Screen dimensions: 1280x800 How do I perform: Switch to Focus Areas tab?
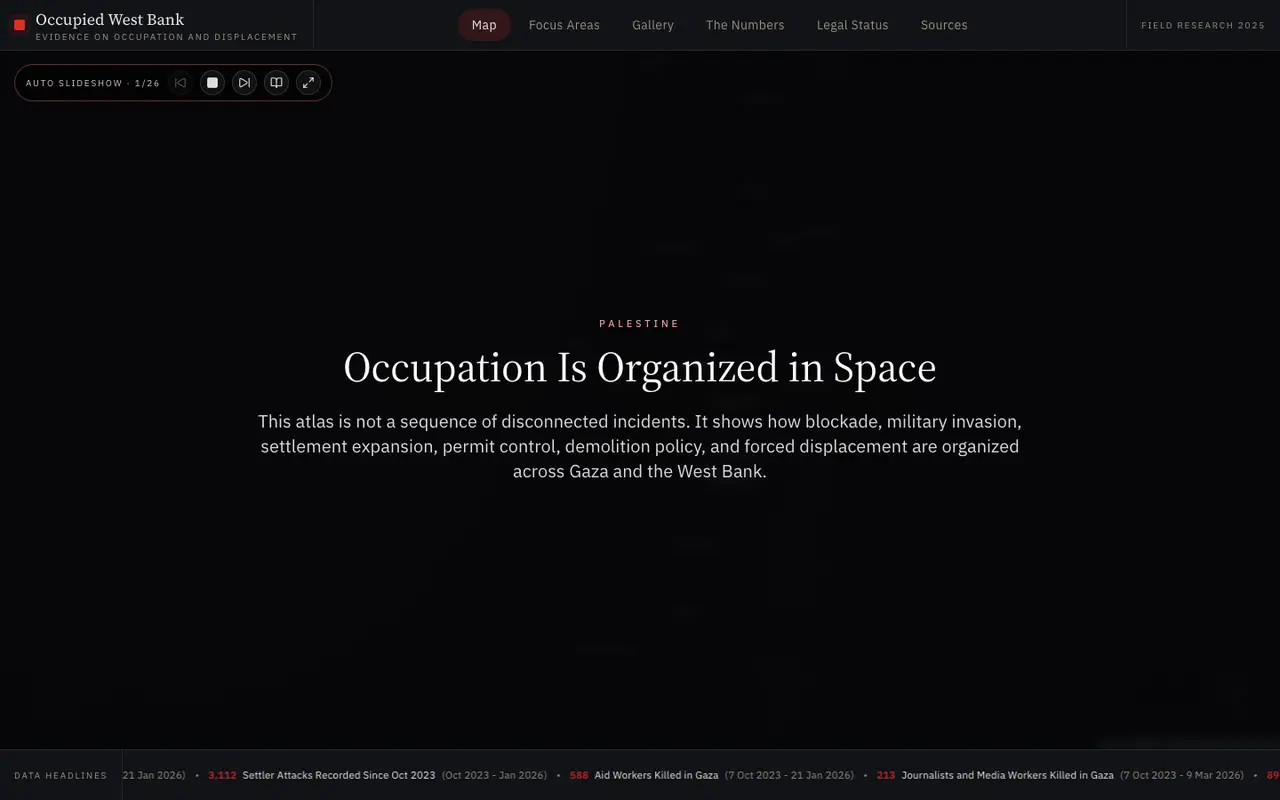pyautogui.click(x=564, y=25)
